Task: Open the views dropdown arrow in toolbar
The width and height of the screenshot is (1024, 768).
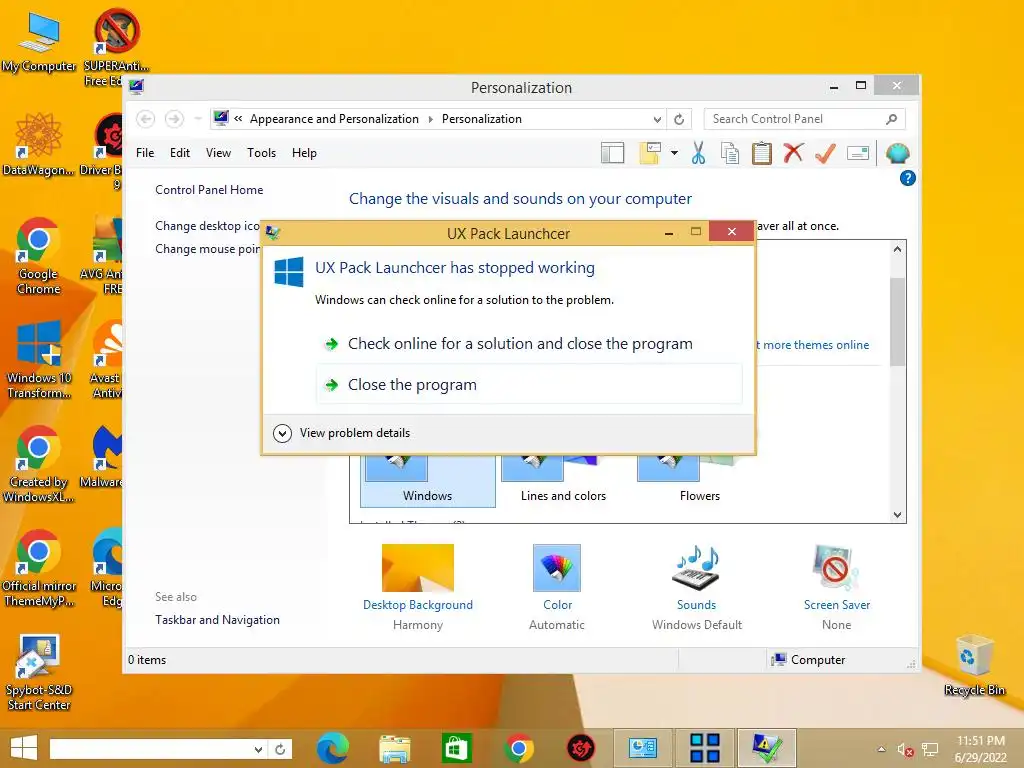Action: (674, 153)
